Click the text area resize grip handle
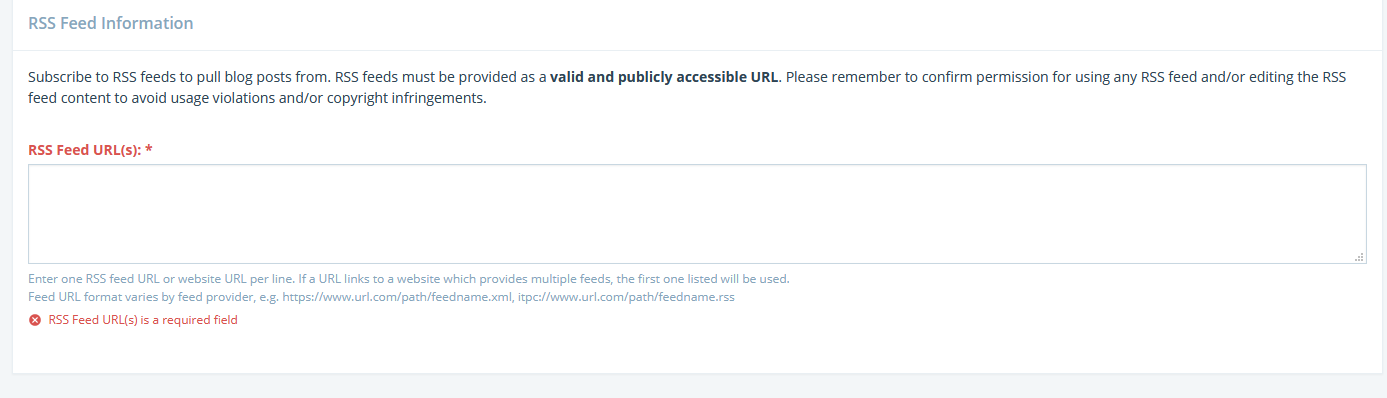 (1359, 257)
